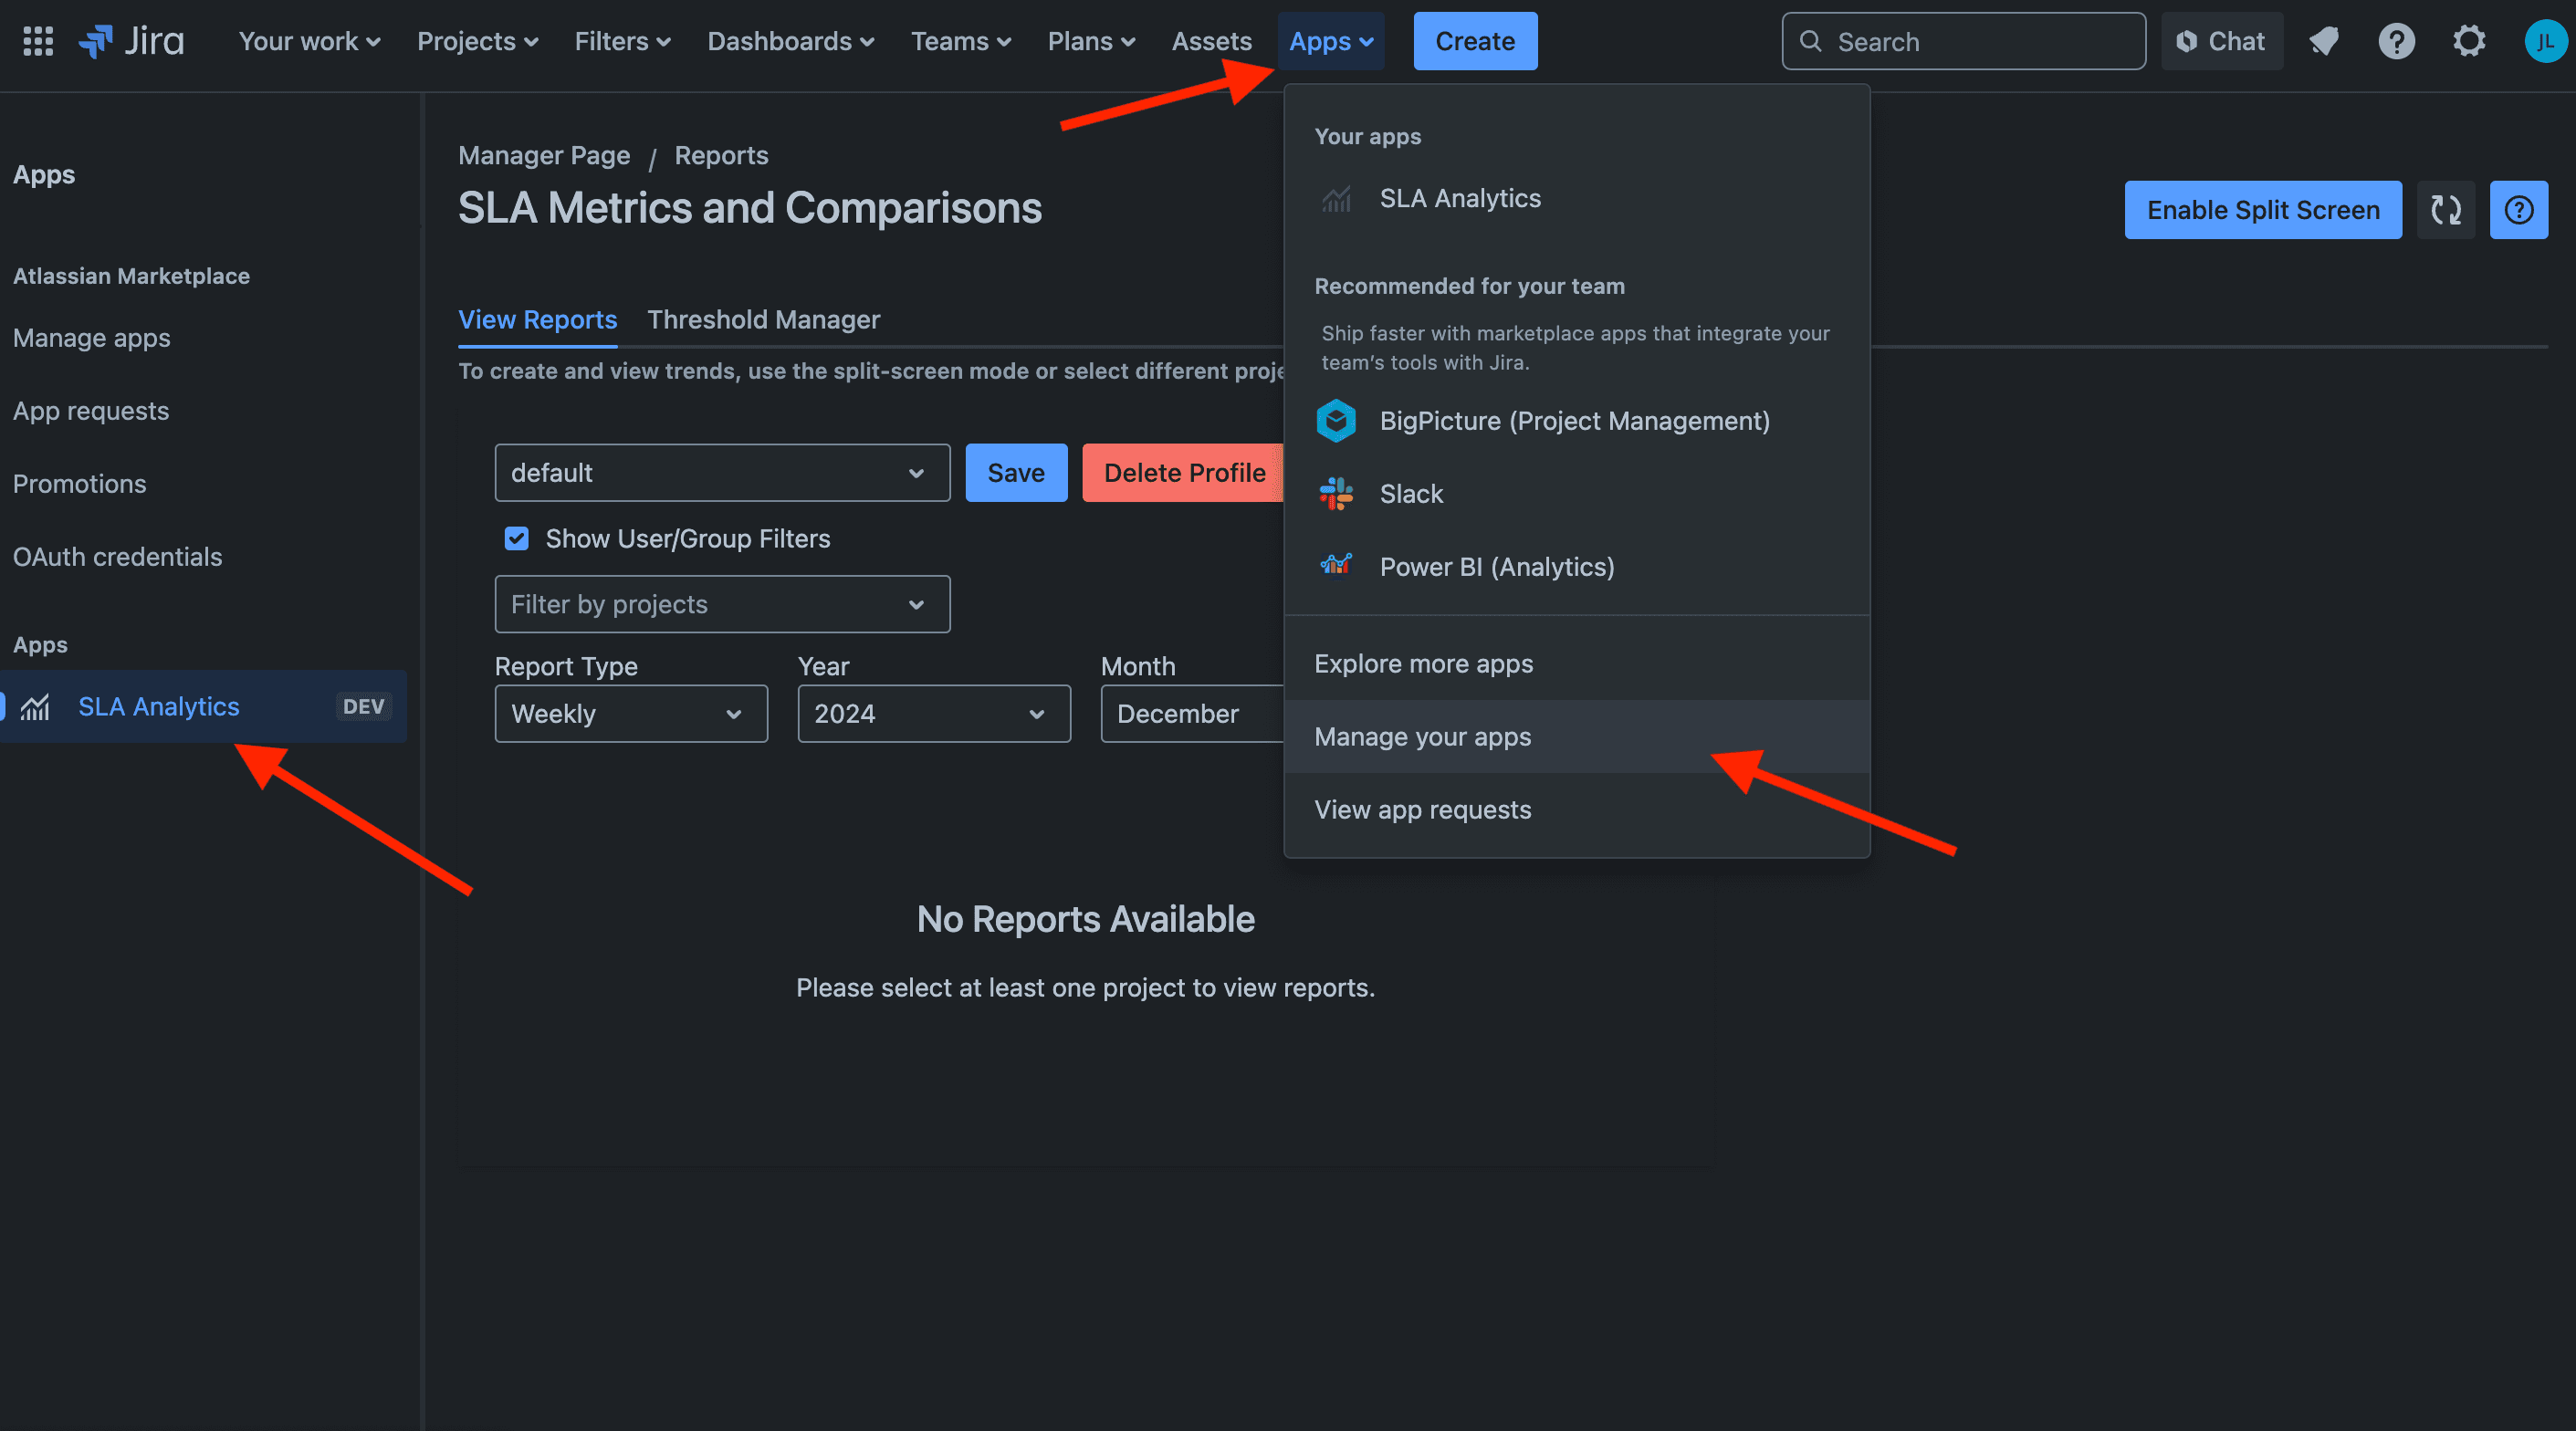Click SLA Analytics chart icon in Apps dropdown
Screen dimensions: 2576x1431
pos(1336,199)
